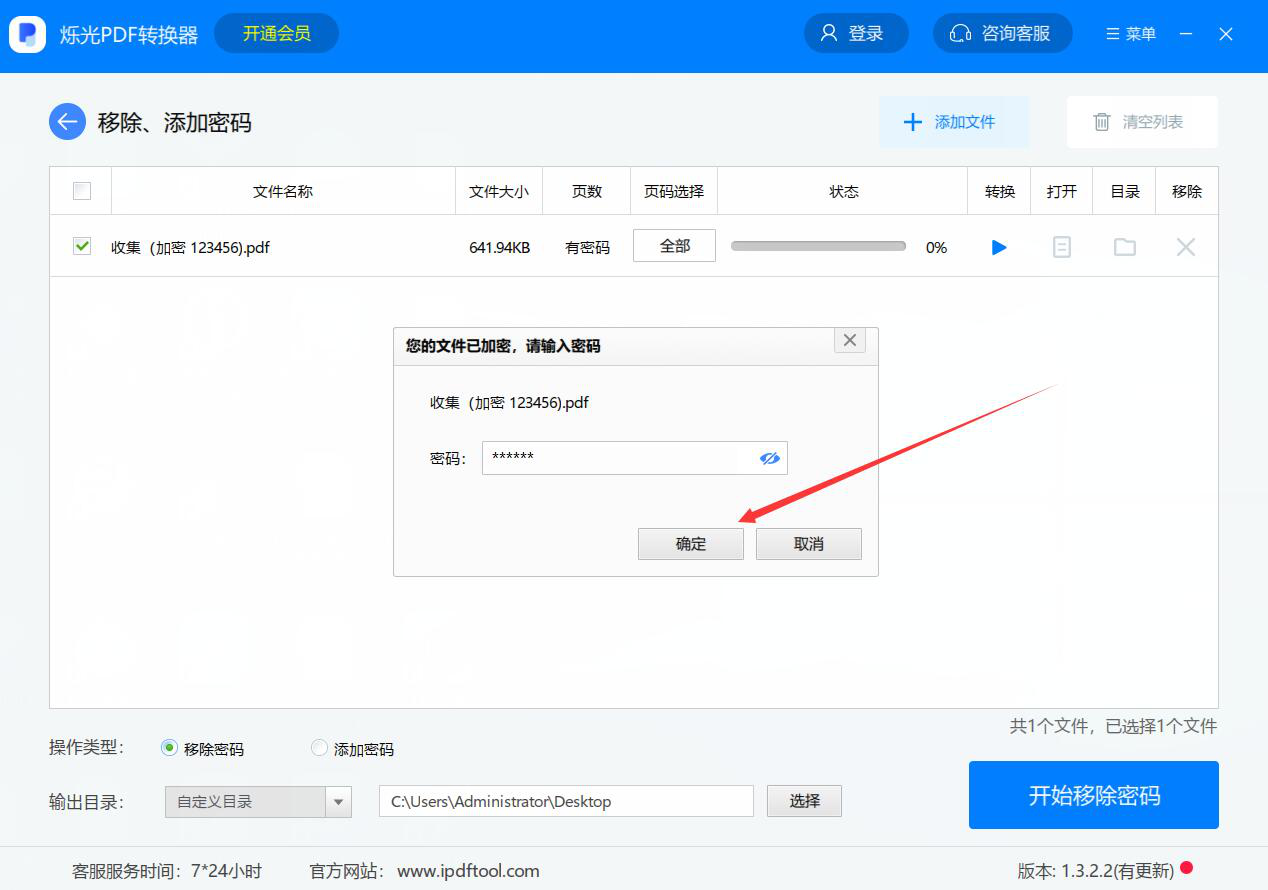Image resolution: width=1268 pixels, height=890 pixels.
Task: Open converted file via document icon
Action: tap(1062, 247)
